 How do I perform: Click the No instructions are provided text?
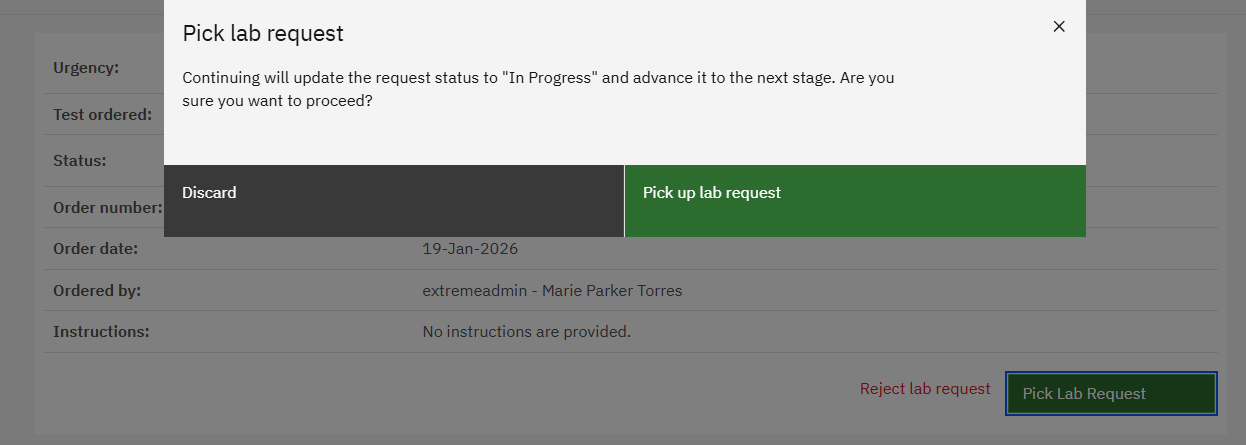(526, 331)
